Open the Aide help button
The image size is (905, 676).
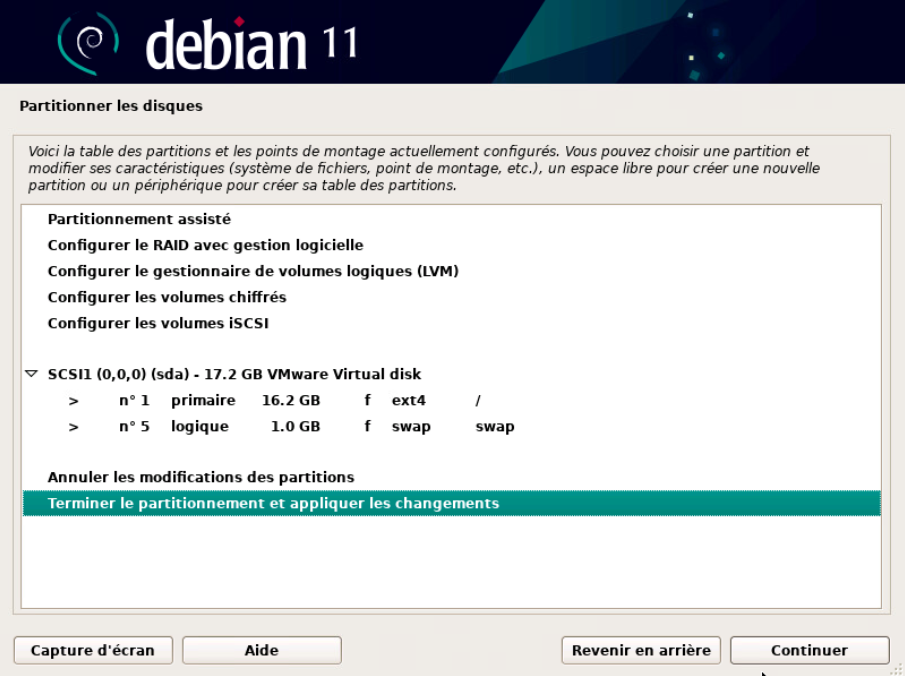click(261, 650)
